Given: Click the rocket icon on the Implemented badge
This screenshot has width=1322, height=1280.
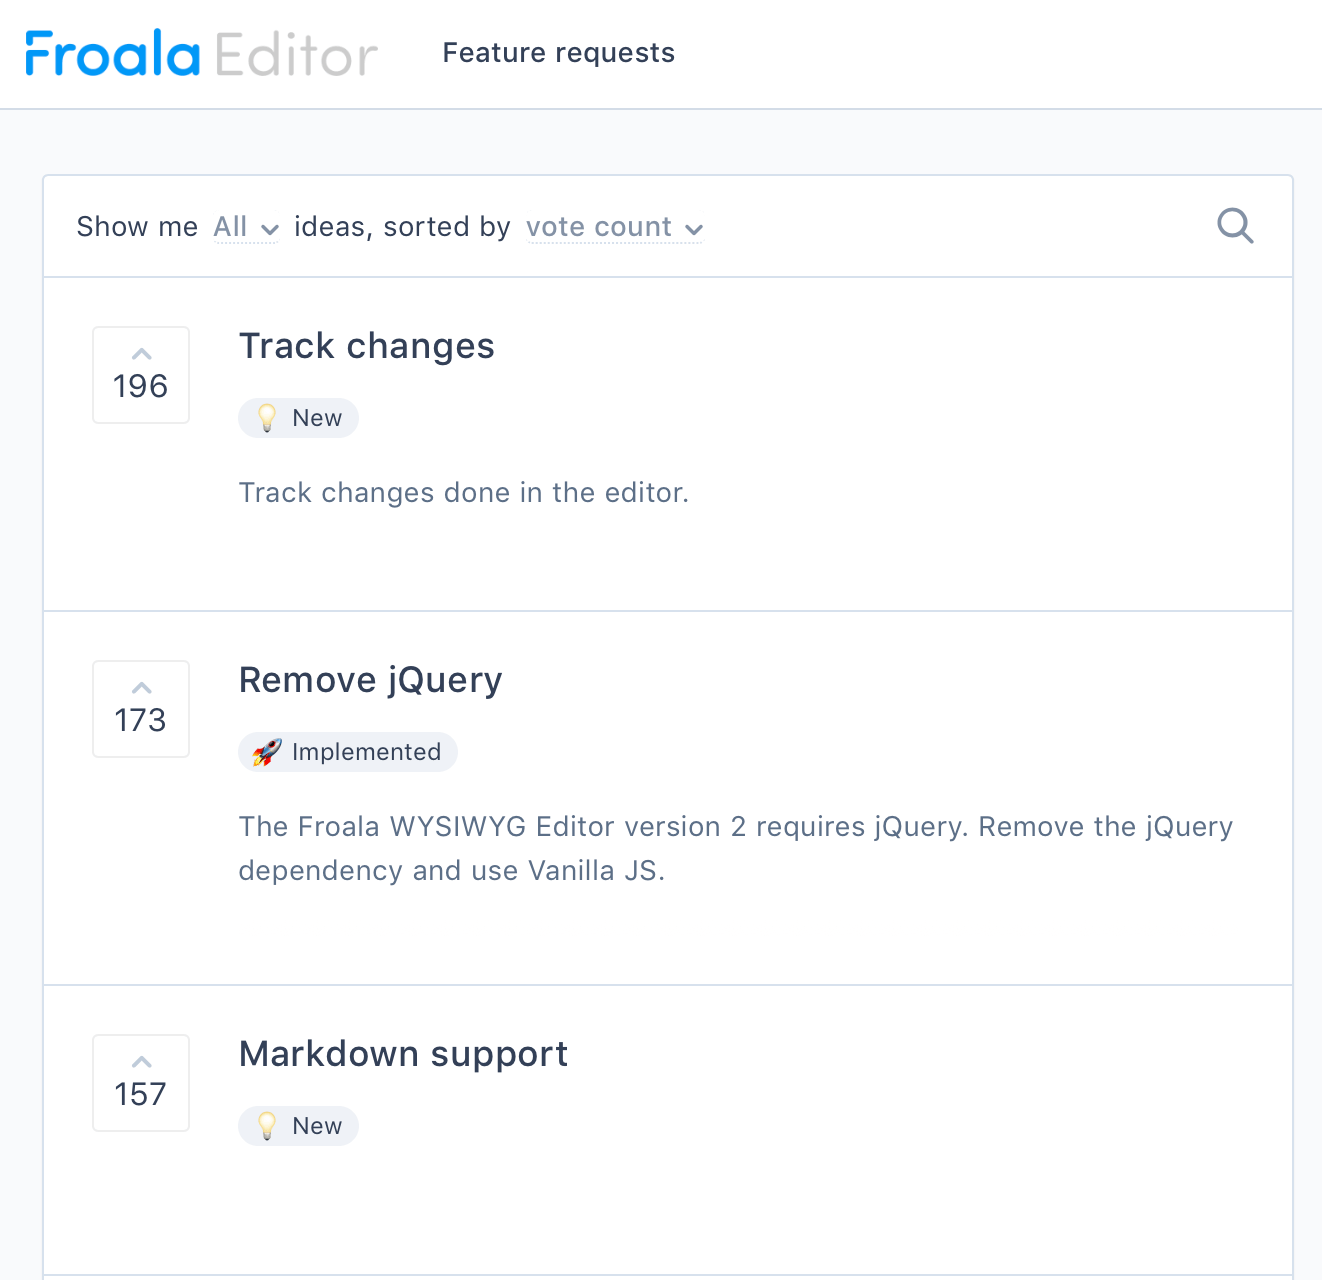Looking at the screenshot, I should click(266, 751).
